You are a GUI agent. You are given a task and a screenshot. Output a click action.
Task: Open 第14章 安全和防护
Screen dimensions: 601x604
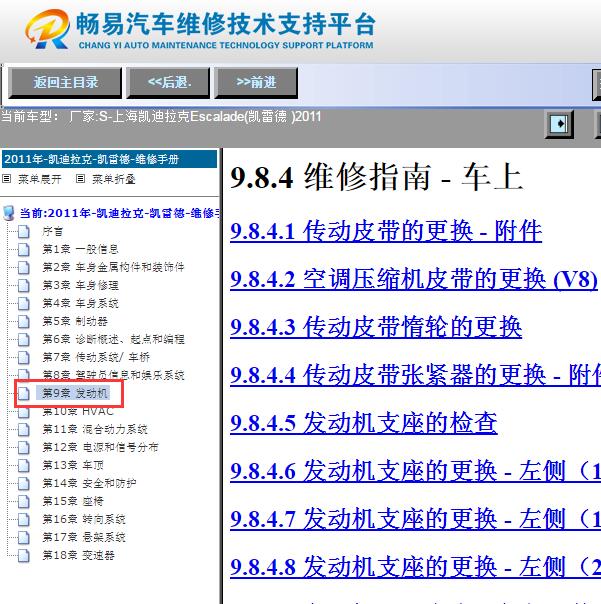[x=89, y=483]
